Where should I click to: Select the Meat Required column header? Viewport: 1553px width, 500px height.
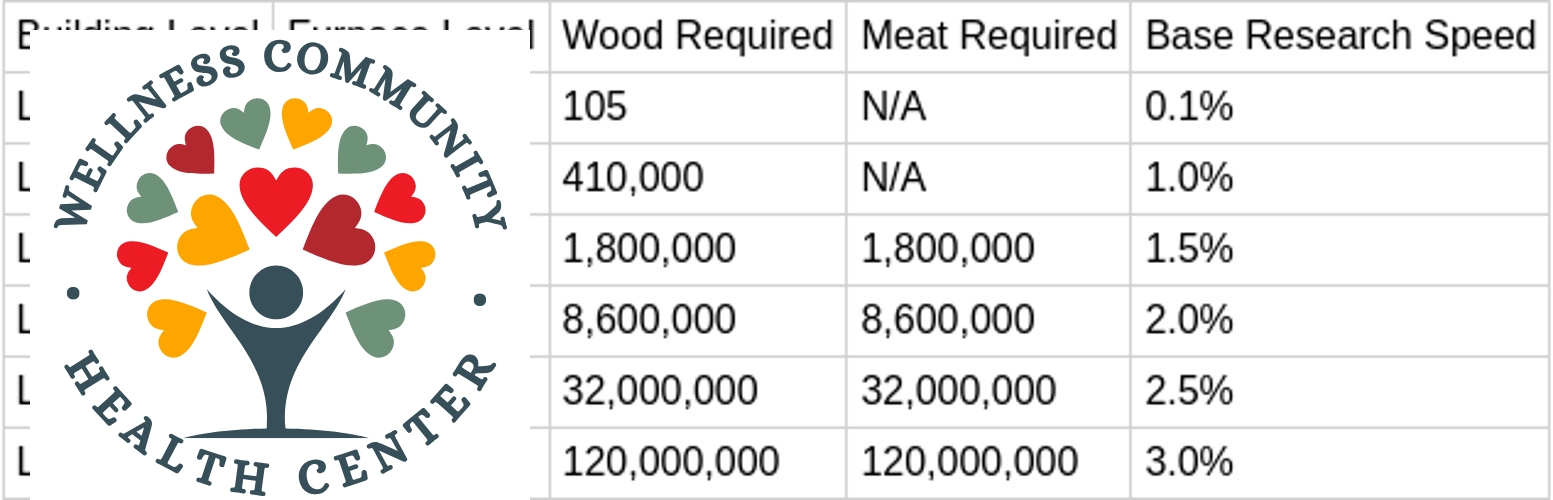coord(988,36)
